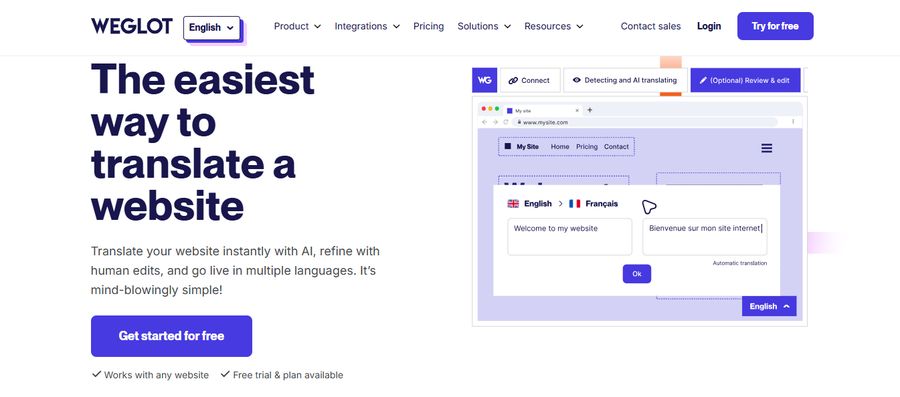The image size is (900, 397).
Task: Click the hamburger menu icon in mockup
Action: (x=766, y=148)
